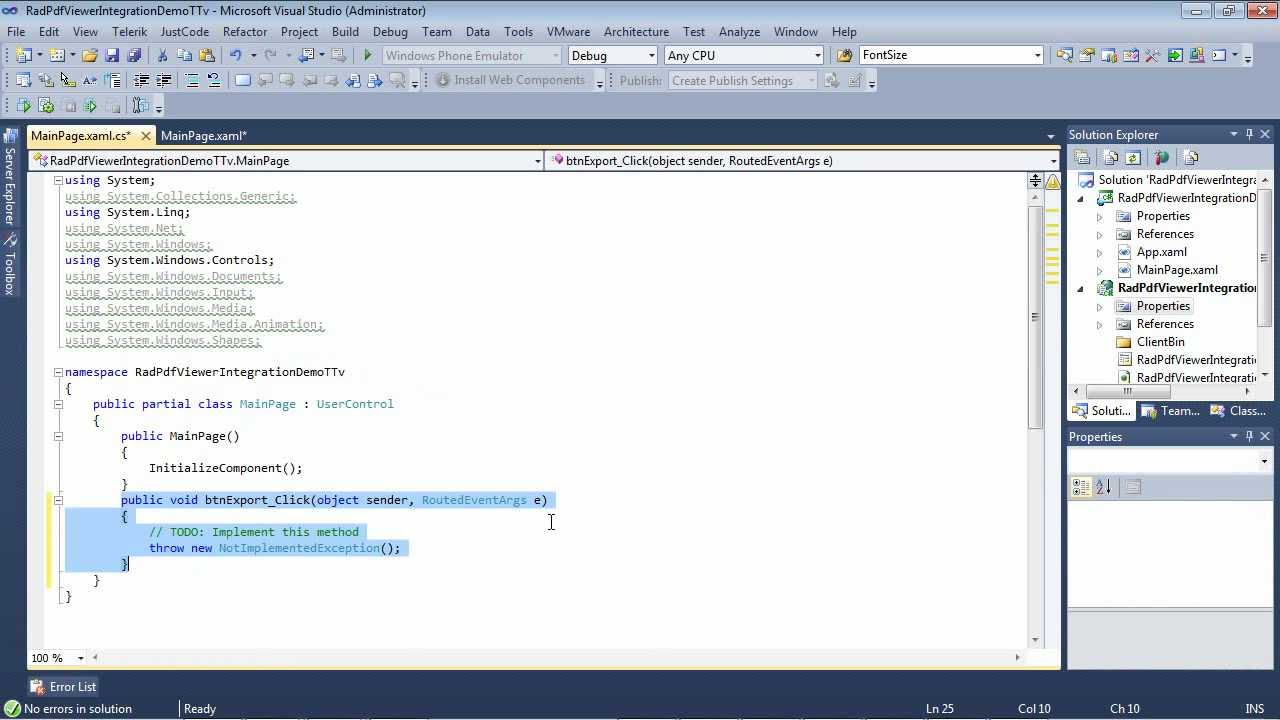
Task: Collapse the MainPage constructor outlining block
Action: [58, 436]
